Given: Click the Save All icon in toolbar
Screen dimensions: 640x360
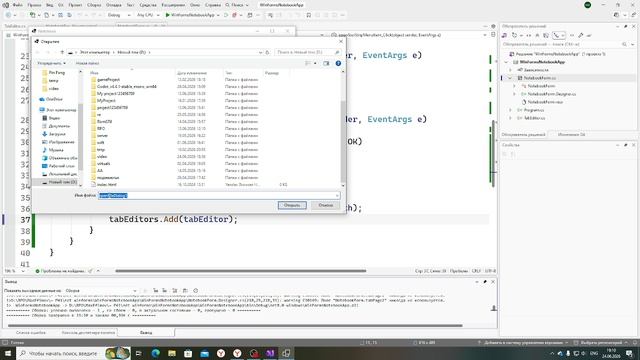Looking at the screenshot, I should point(69,15).
